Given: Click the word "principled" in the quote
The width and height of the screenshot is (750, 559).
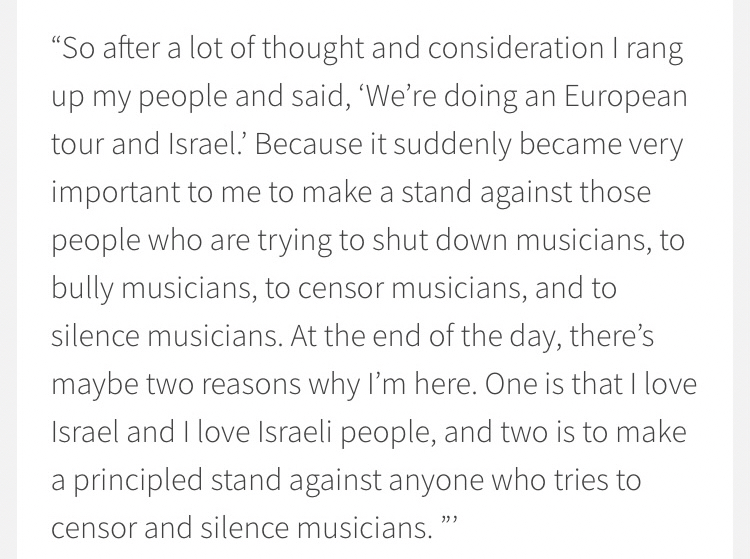Looking at the screenshot, I should point(146,478).
